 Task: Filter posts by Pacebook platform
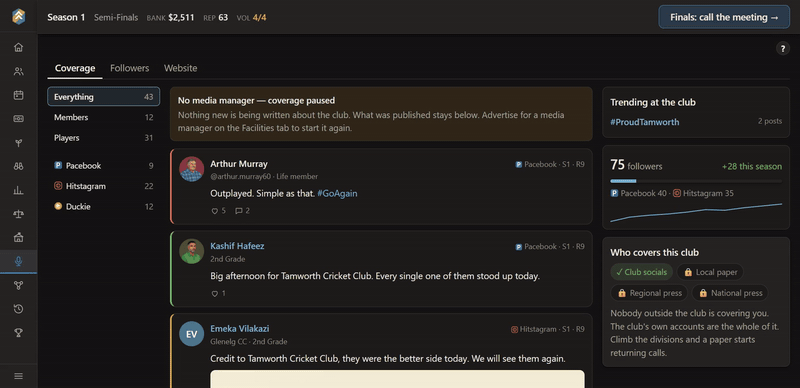pos(104,165)
